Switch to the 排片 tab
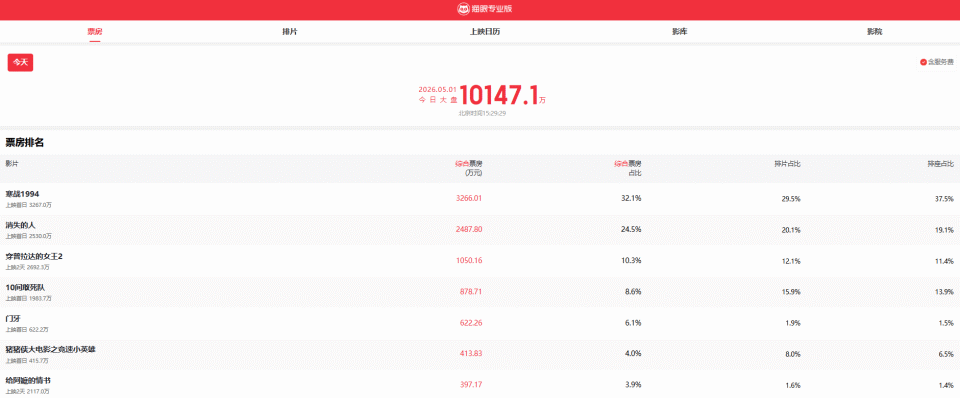Viewport: 960px width, 398px height. [290, 31]
